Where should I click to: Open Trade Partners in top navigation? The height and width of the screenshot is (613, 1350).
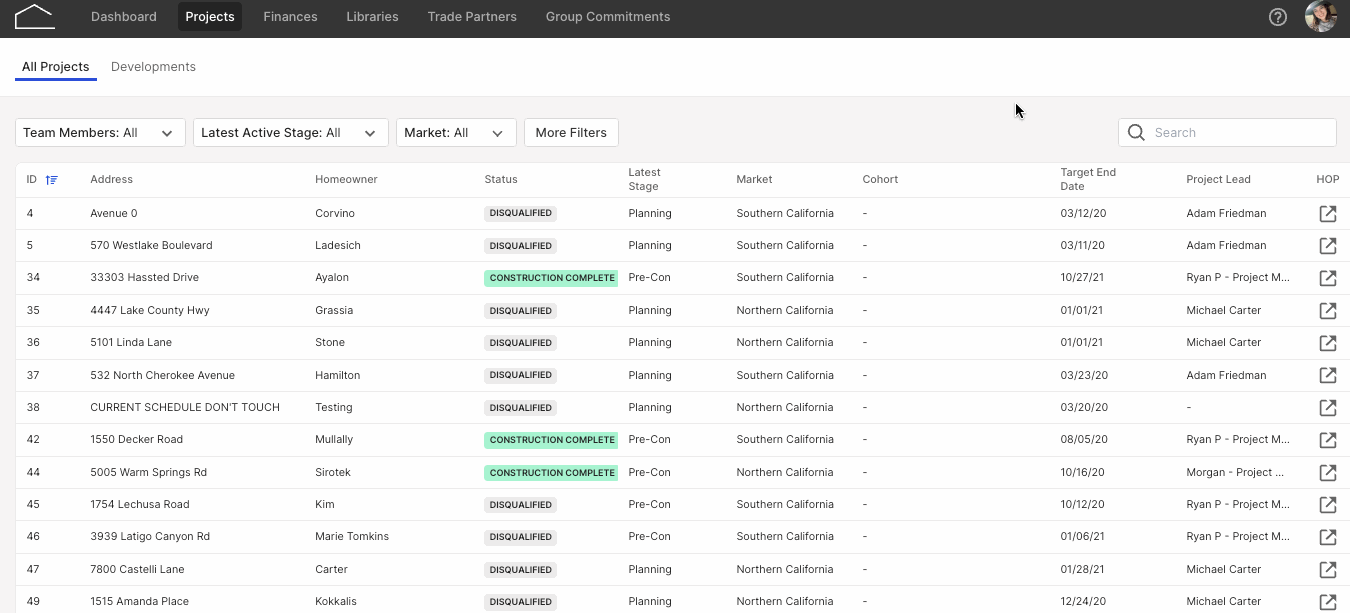tap(472, 17)
